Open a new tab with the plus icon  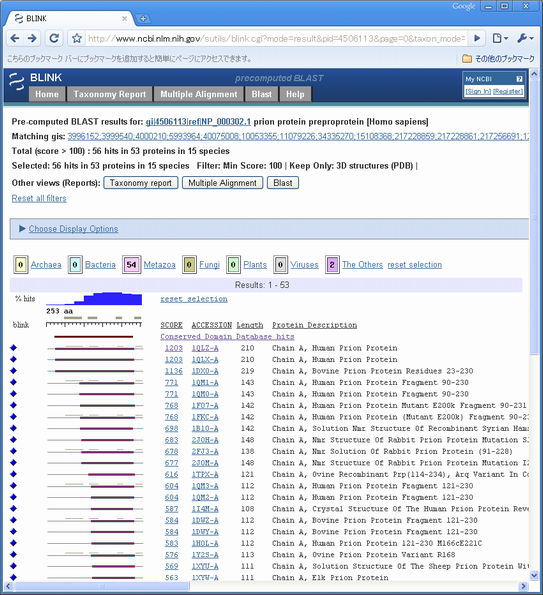[x=143, y=18]
